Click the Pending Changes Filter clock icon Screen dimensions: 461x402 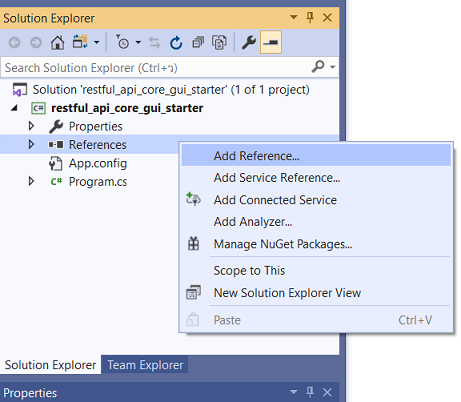pos(123,42)
